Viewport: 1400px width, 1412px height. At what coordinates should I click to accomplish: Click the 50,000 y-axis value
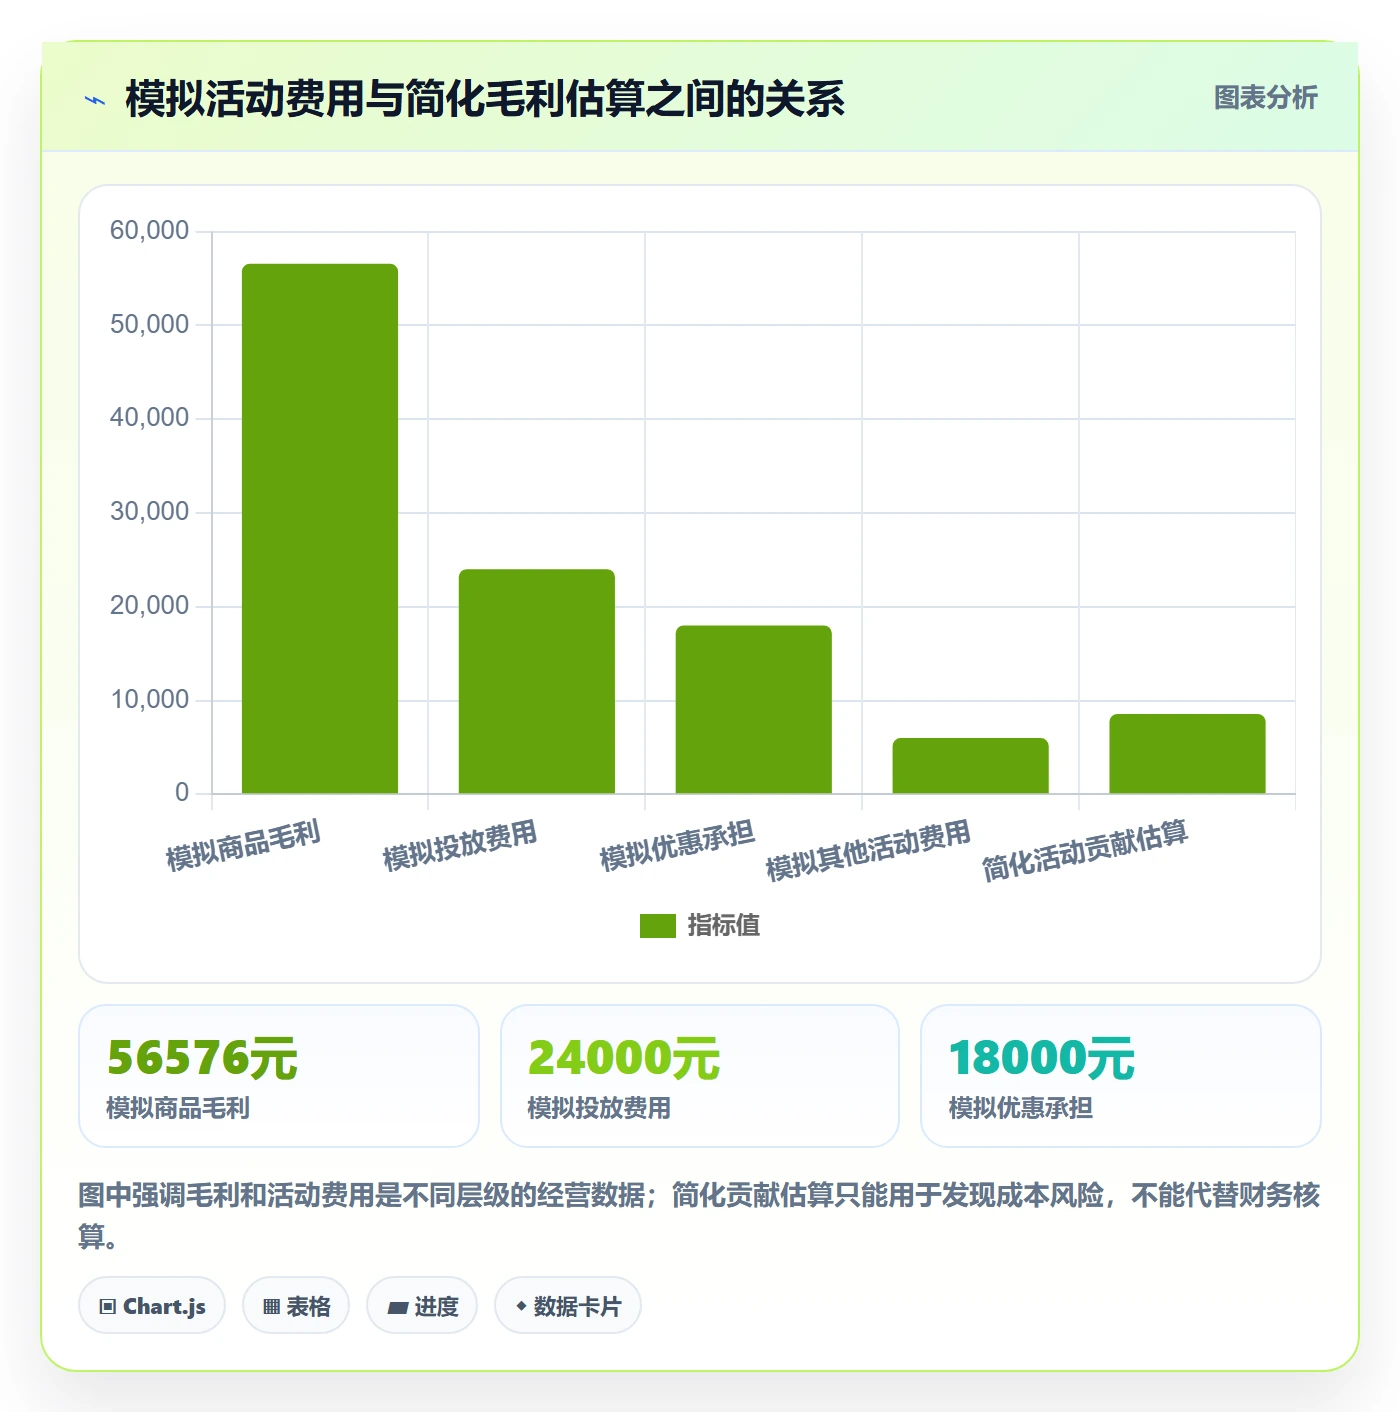pyautogui.click(x=149, y=325)
